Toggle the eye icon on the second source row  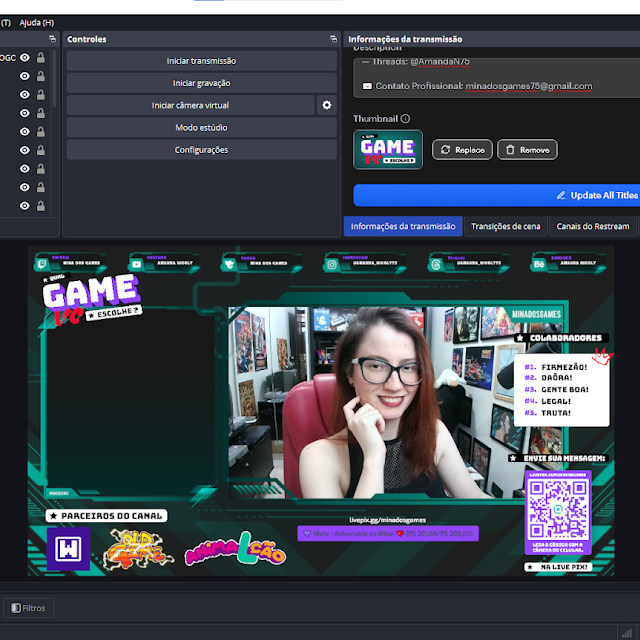point(25,76)
